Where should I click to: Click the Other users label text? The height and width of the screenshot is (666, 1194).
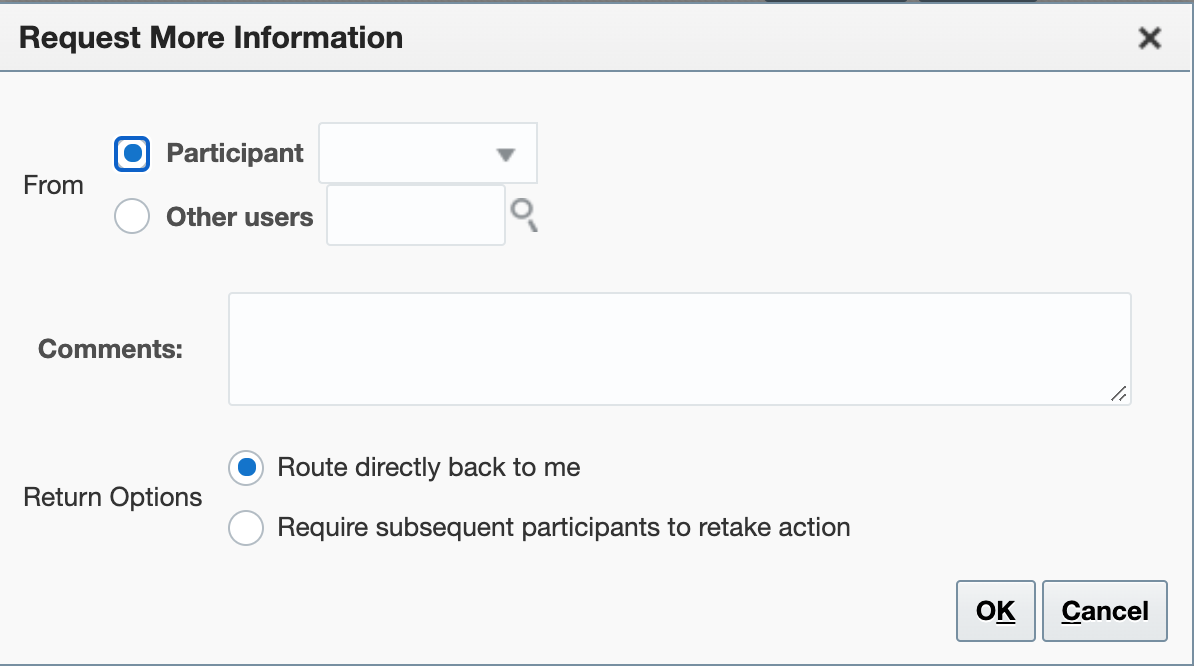pyautogui.click(x=239, y=217)
